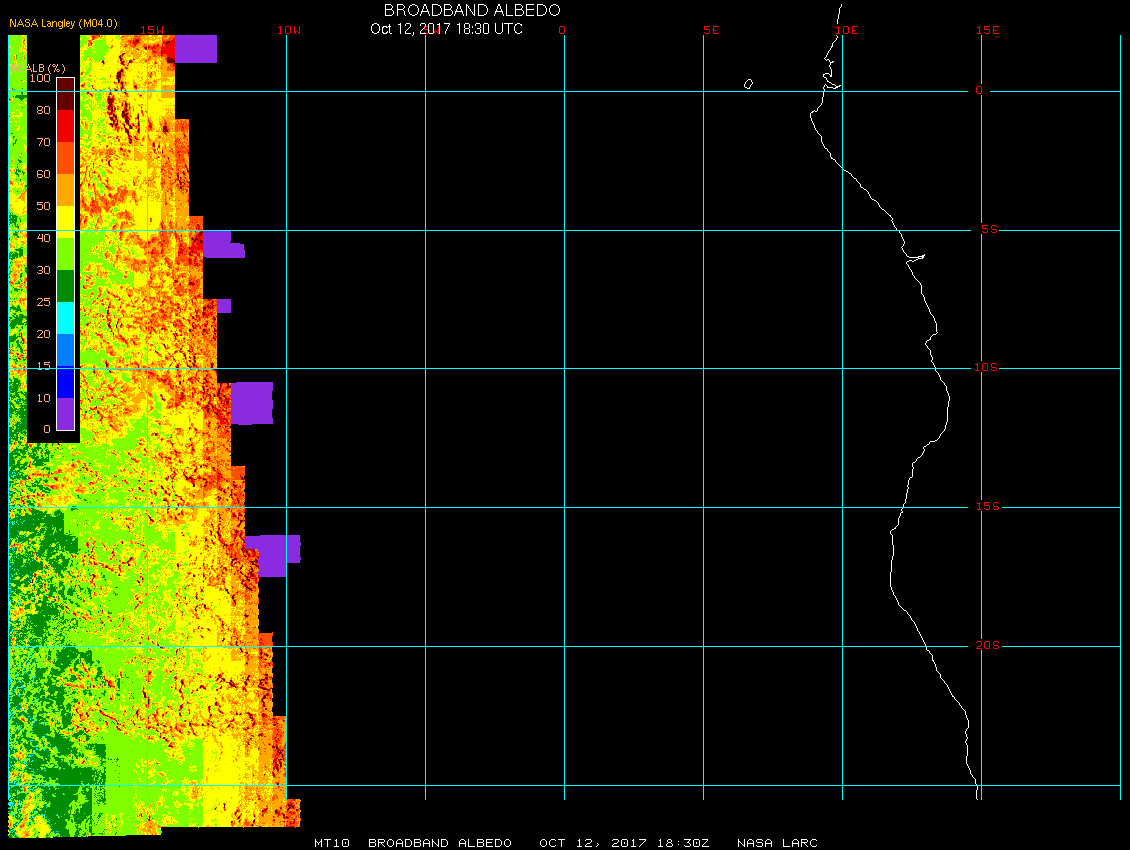Select the dark green 25–30 legend block
The image size is (1130, 850).
[65, 286]
